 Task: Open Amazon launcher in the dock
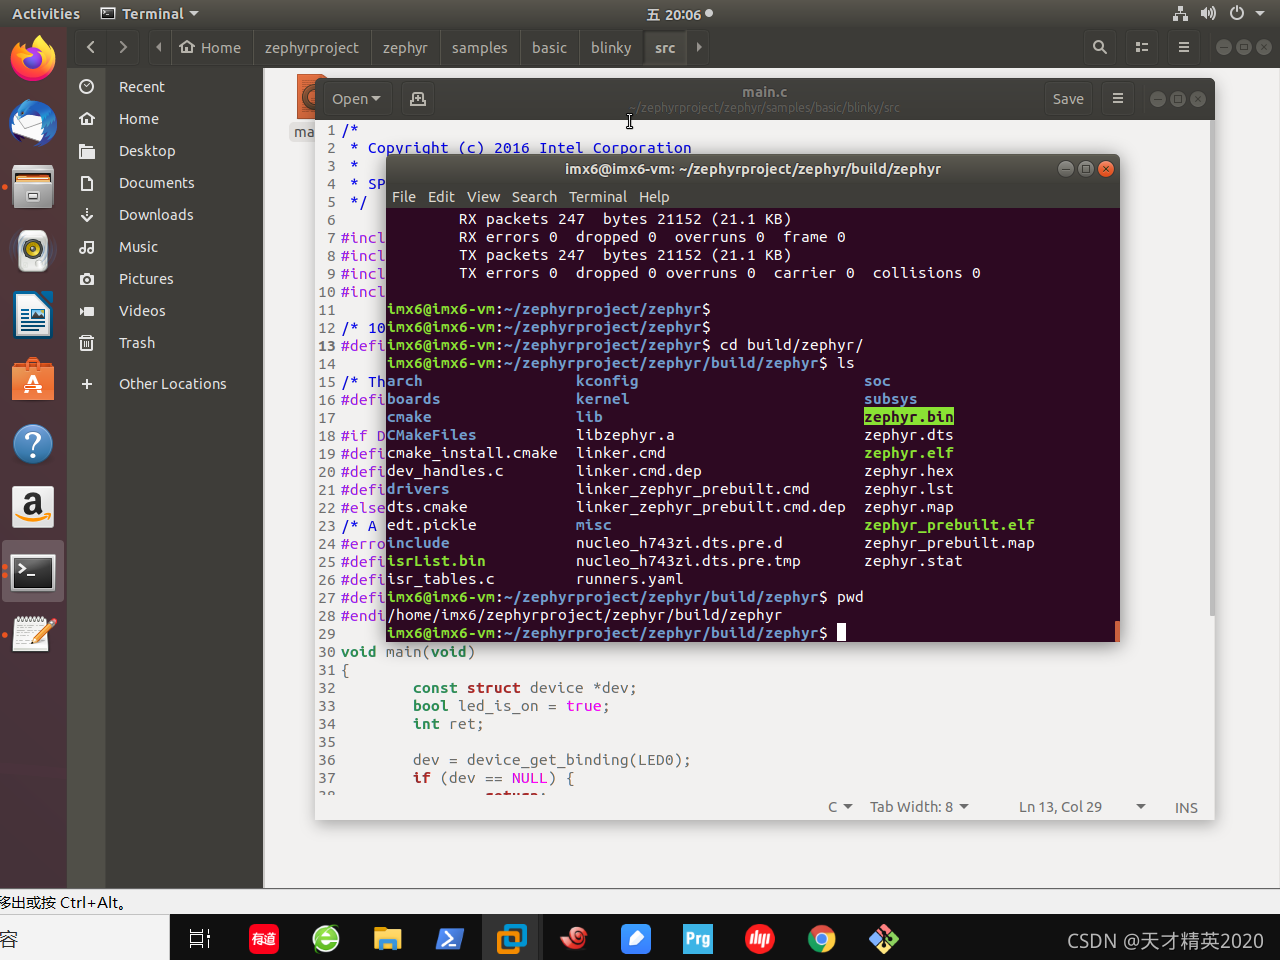coord(33,508)
